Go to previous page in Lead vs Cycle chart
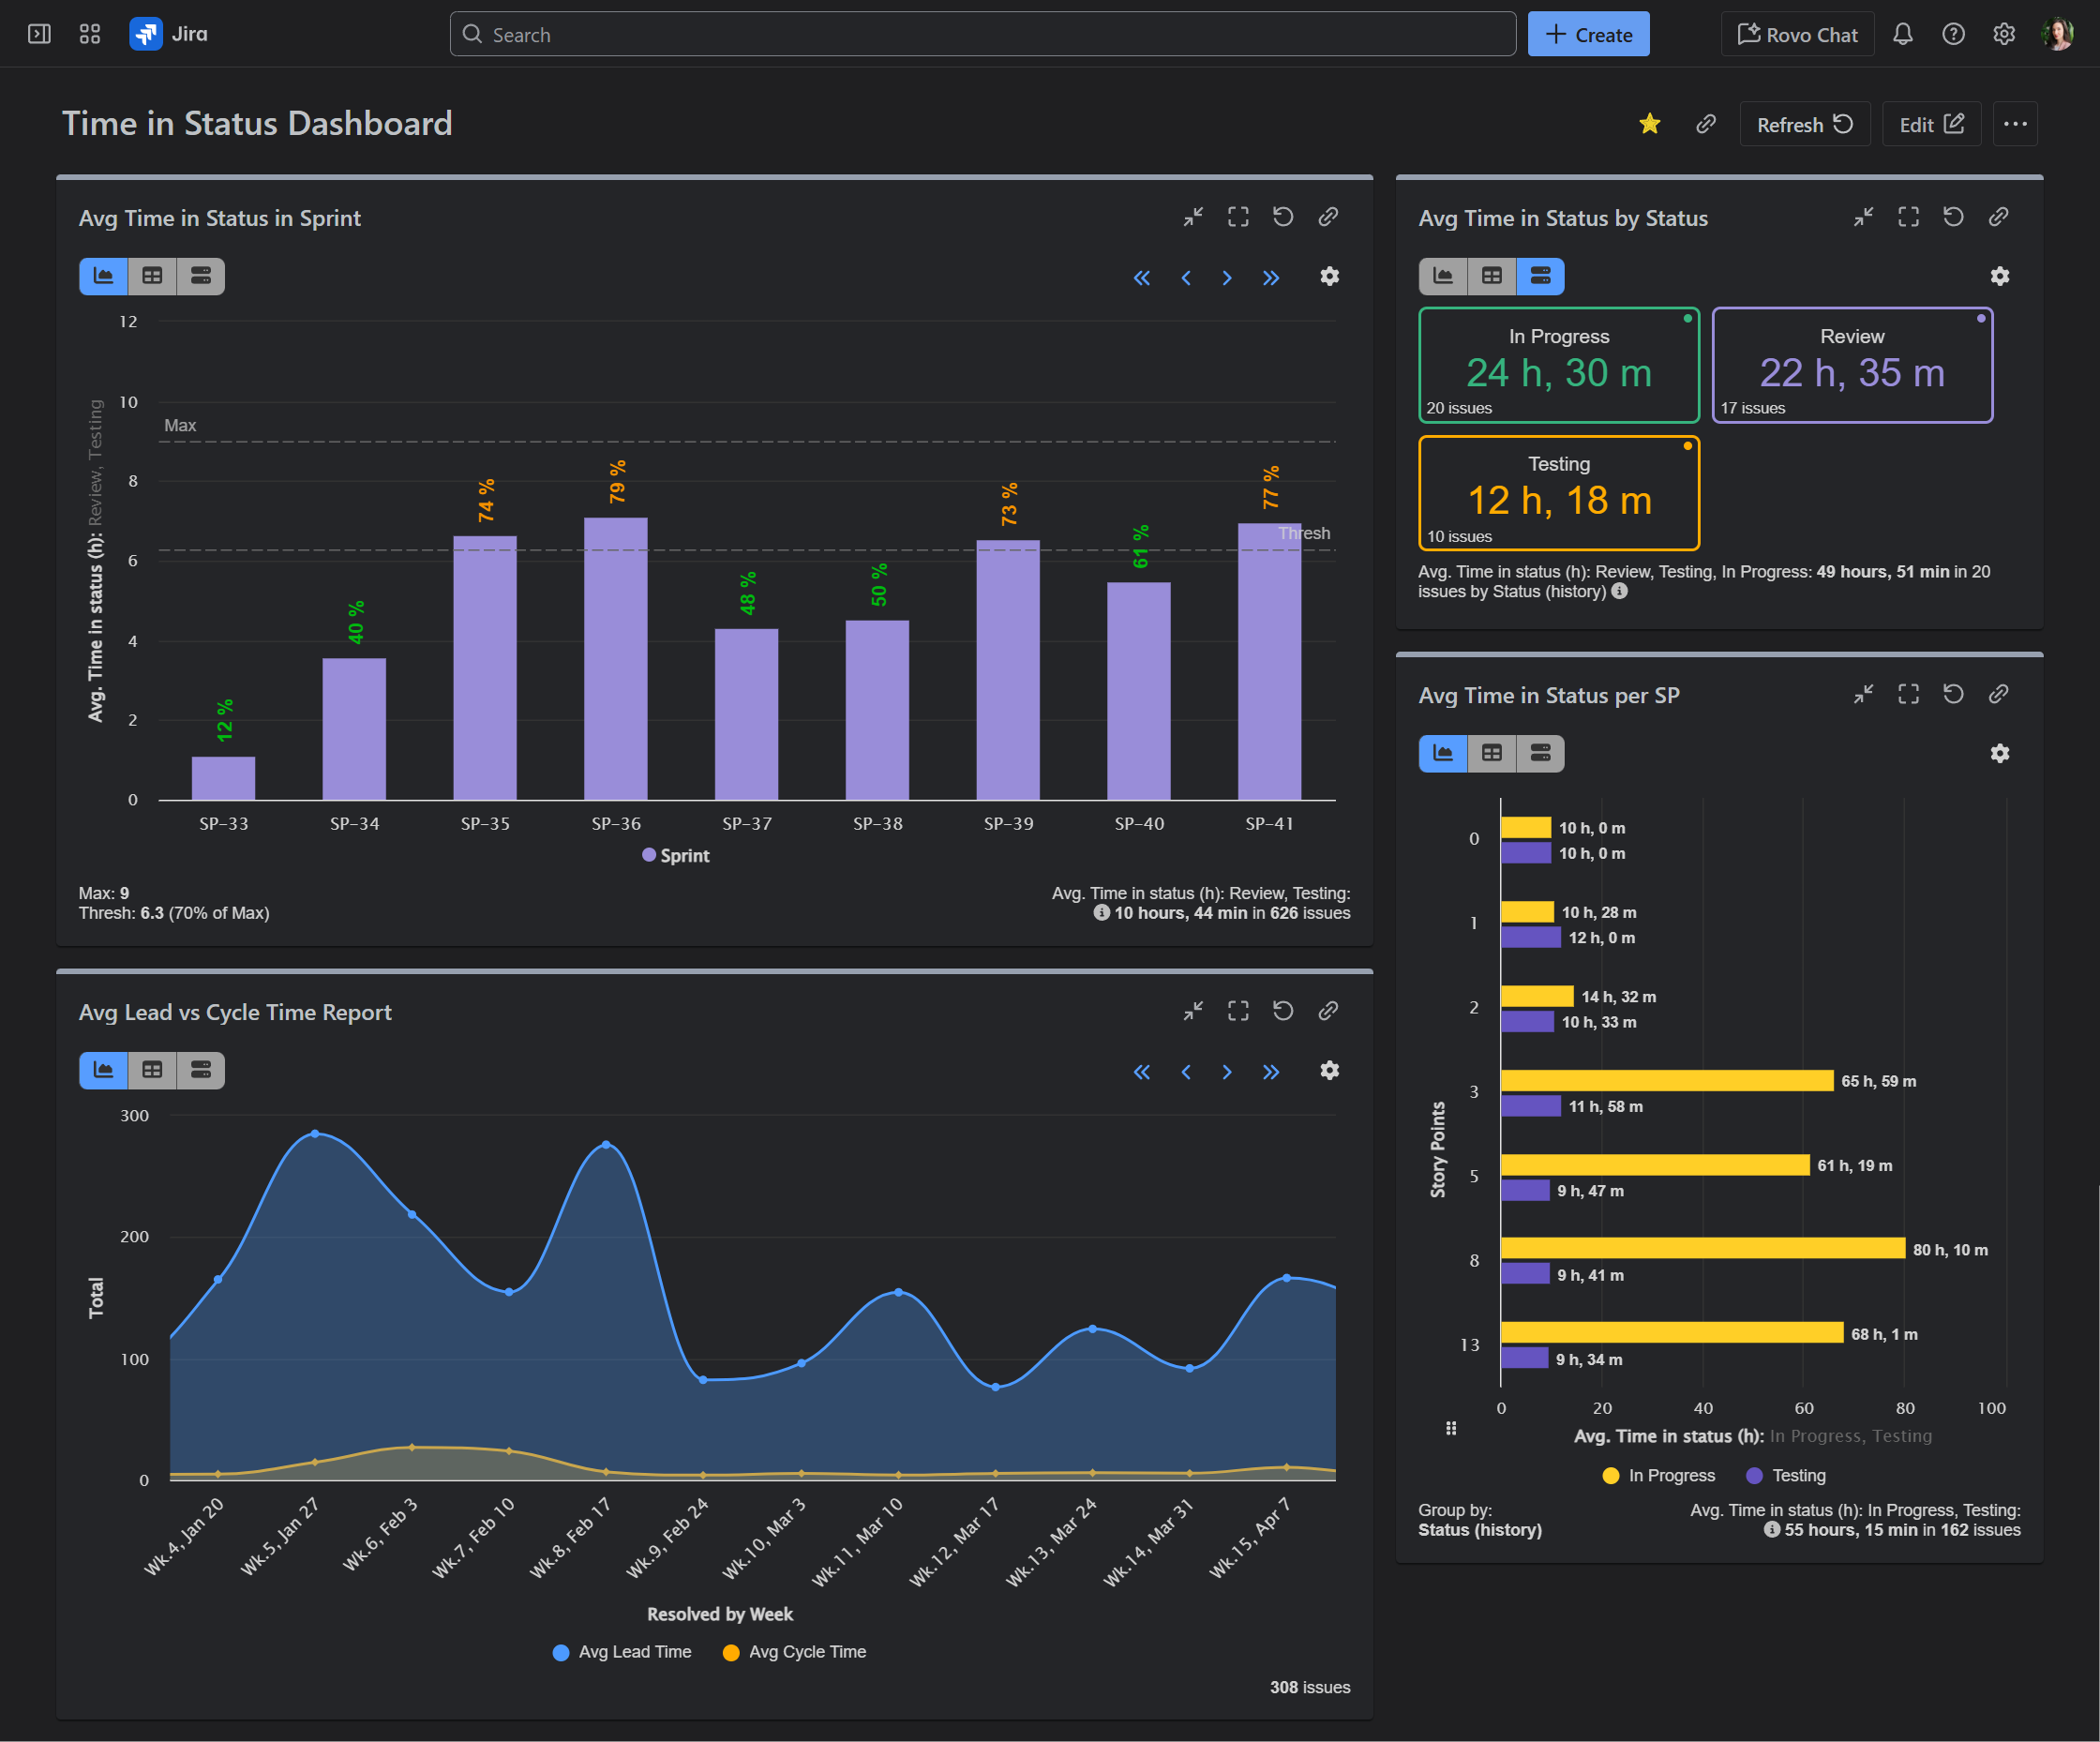Image resolution: width=2100 pixels, height=1742 pixels. 1186,1072
